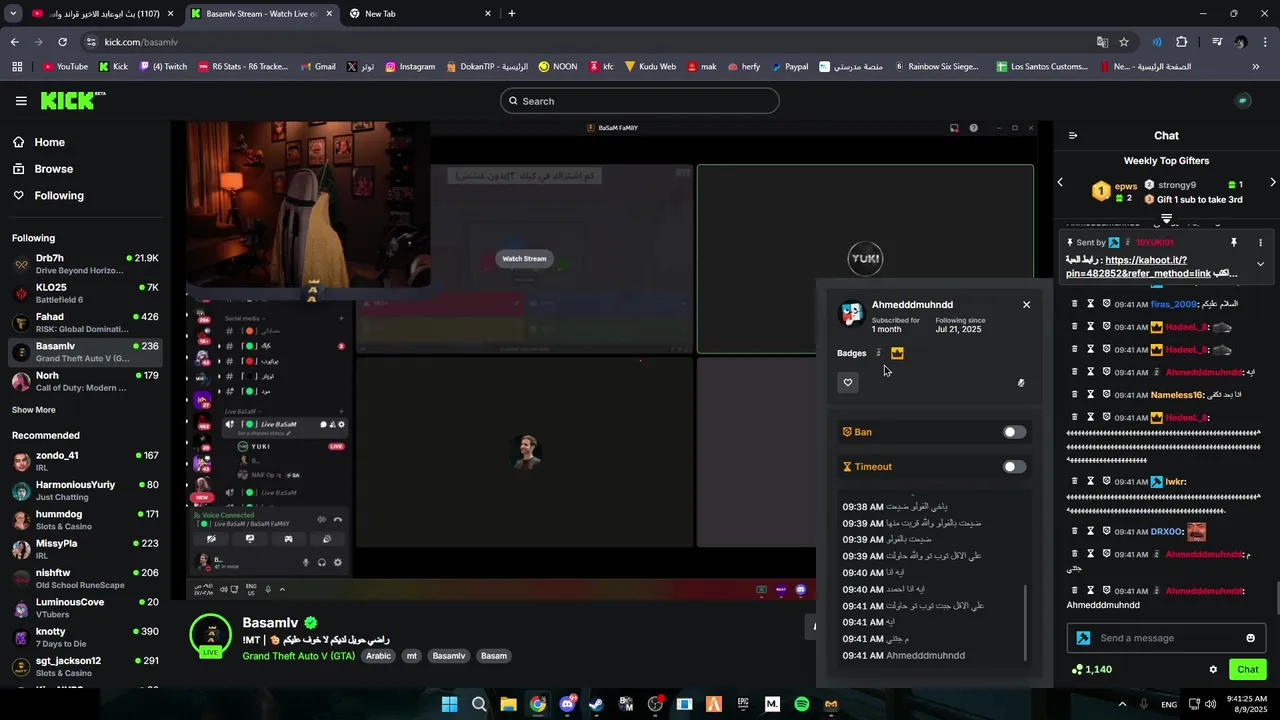Image resolution: width=1280 pixels, height=720 pixels.
Task: Open a new browser tab
Action: tap(512, 13)
